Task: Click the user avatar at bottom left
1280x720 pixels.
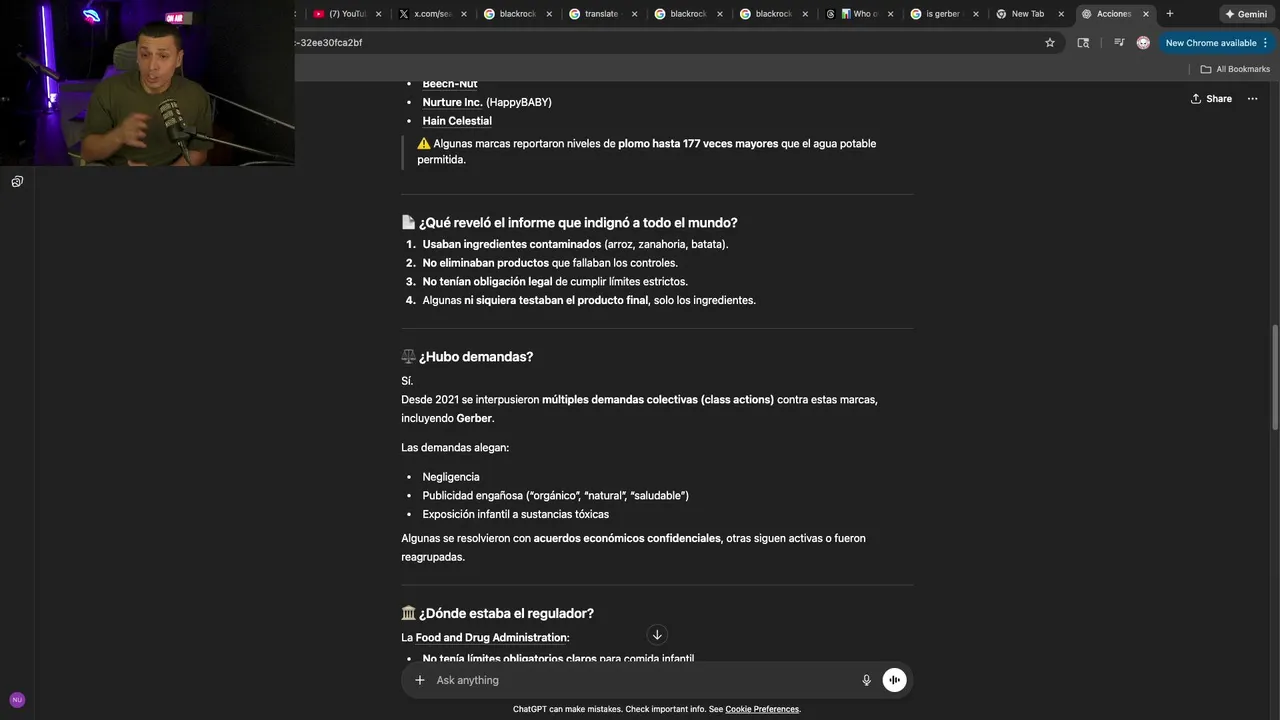Action: point(17,700)
